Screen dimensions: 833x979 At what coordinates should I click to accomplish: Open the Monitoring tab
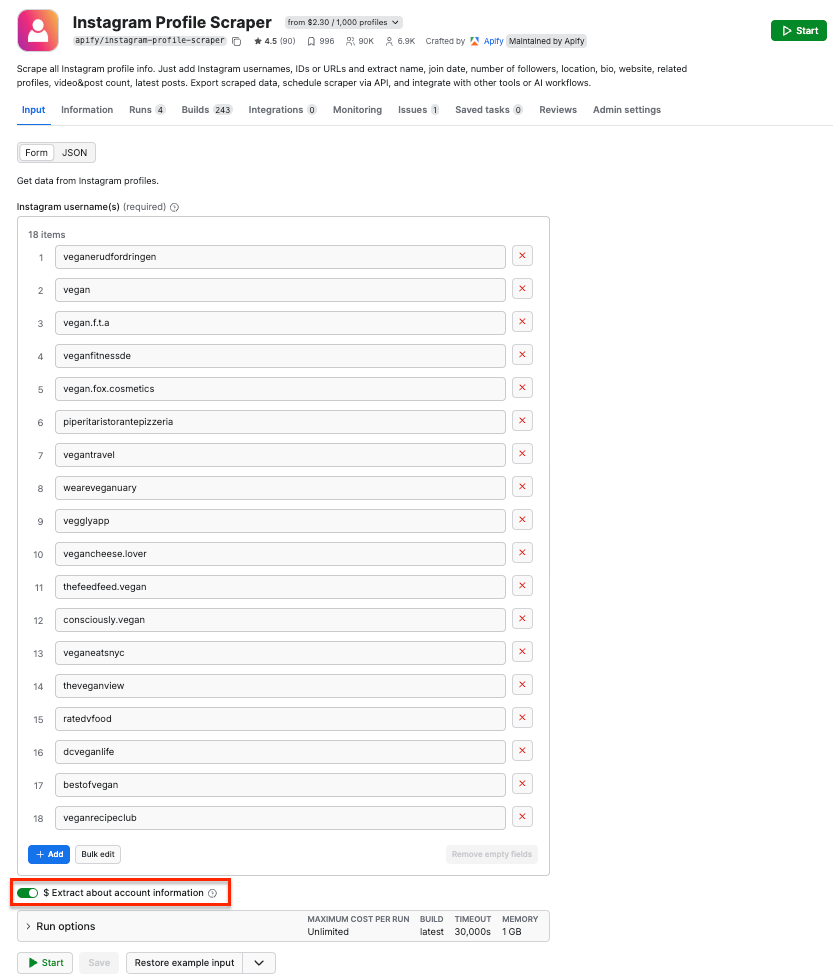click(357, 110)
